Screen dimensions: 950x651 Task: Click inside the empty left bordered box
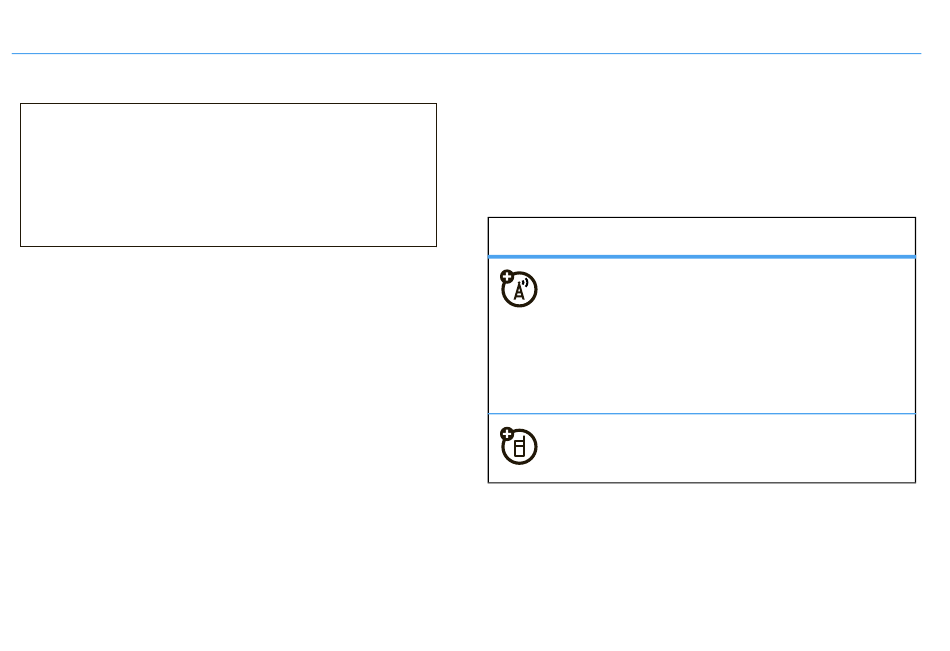228,174
